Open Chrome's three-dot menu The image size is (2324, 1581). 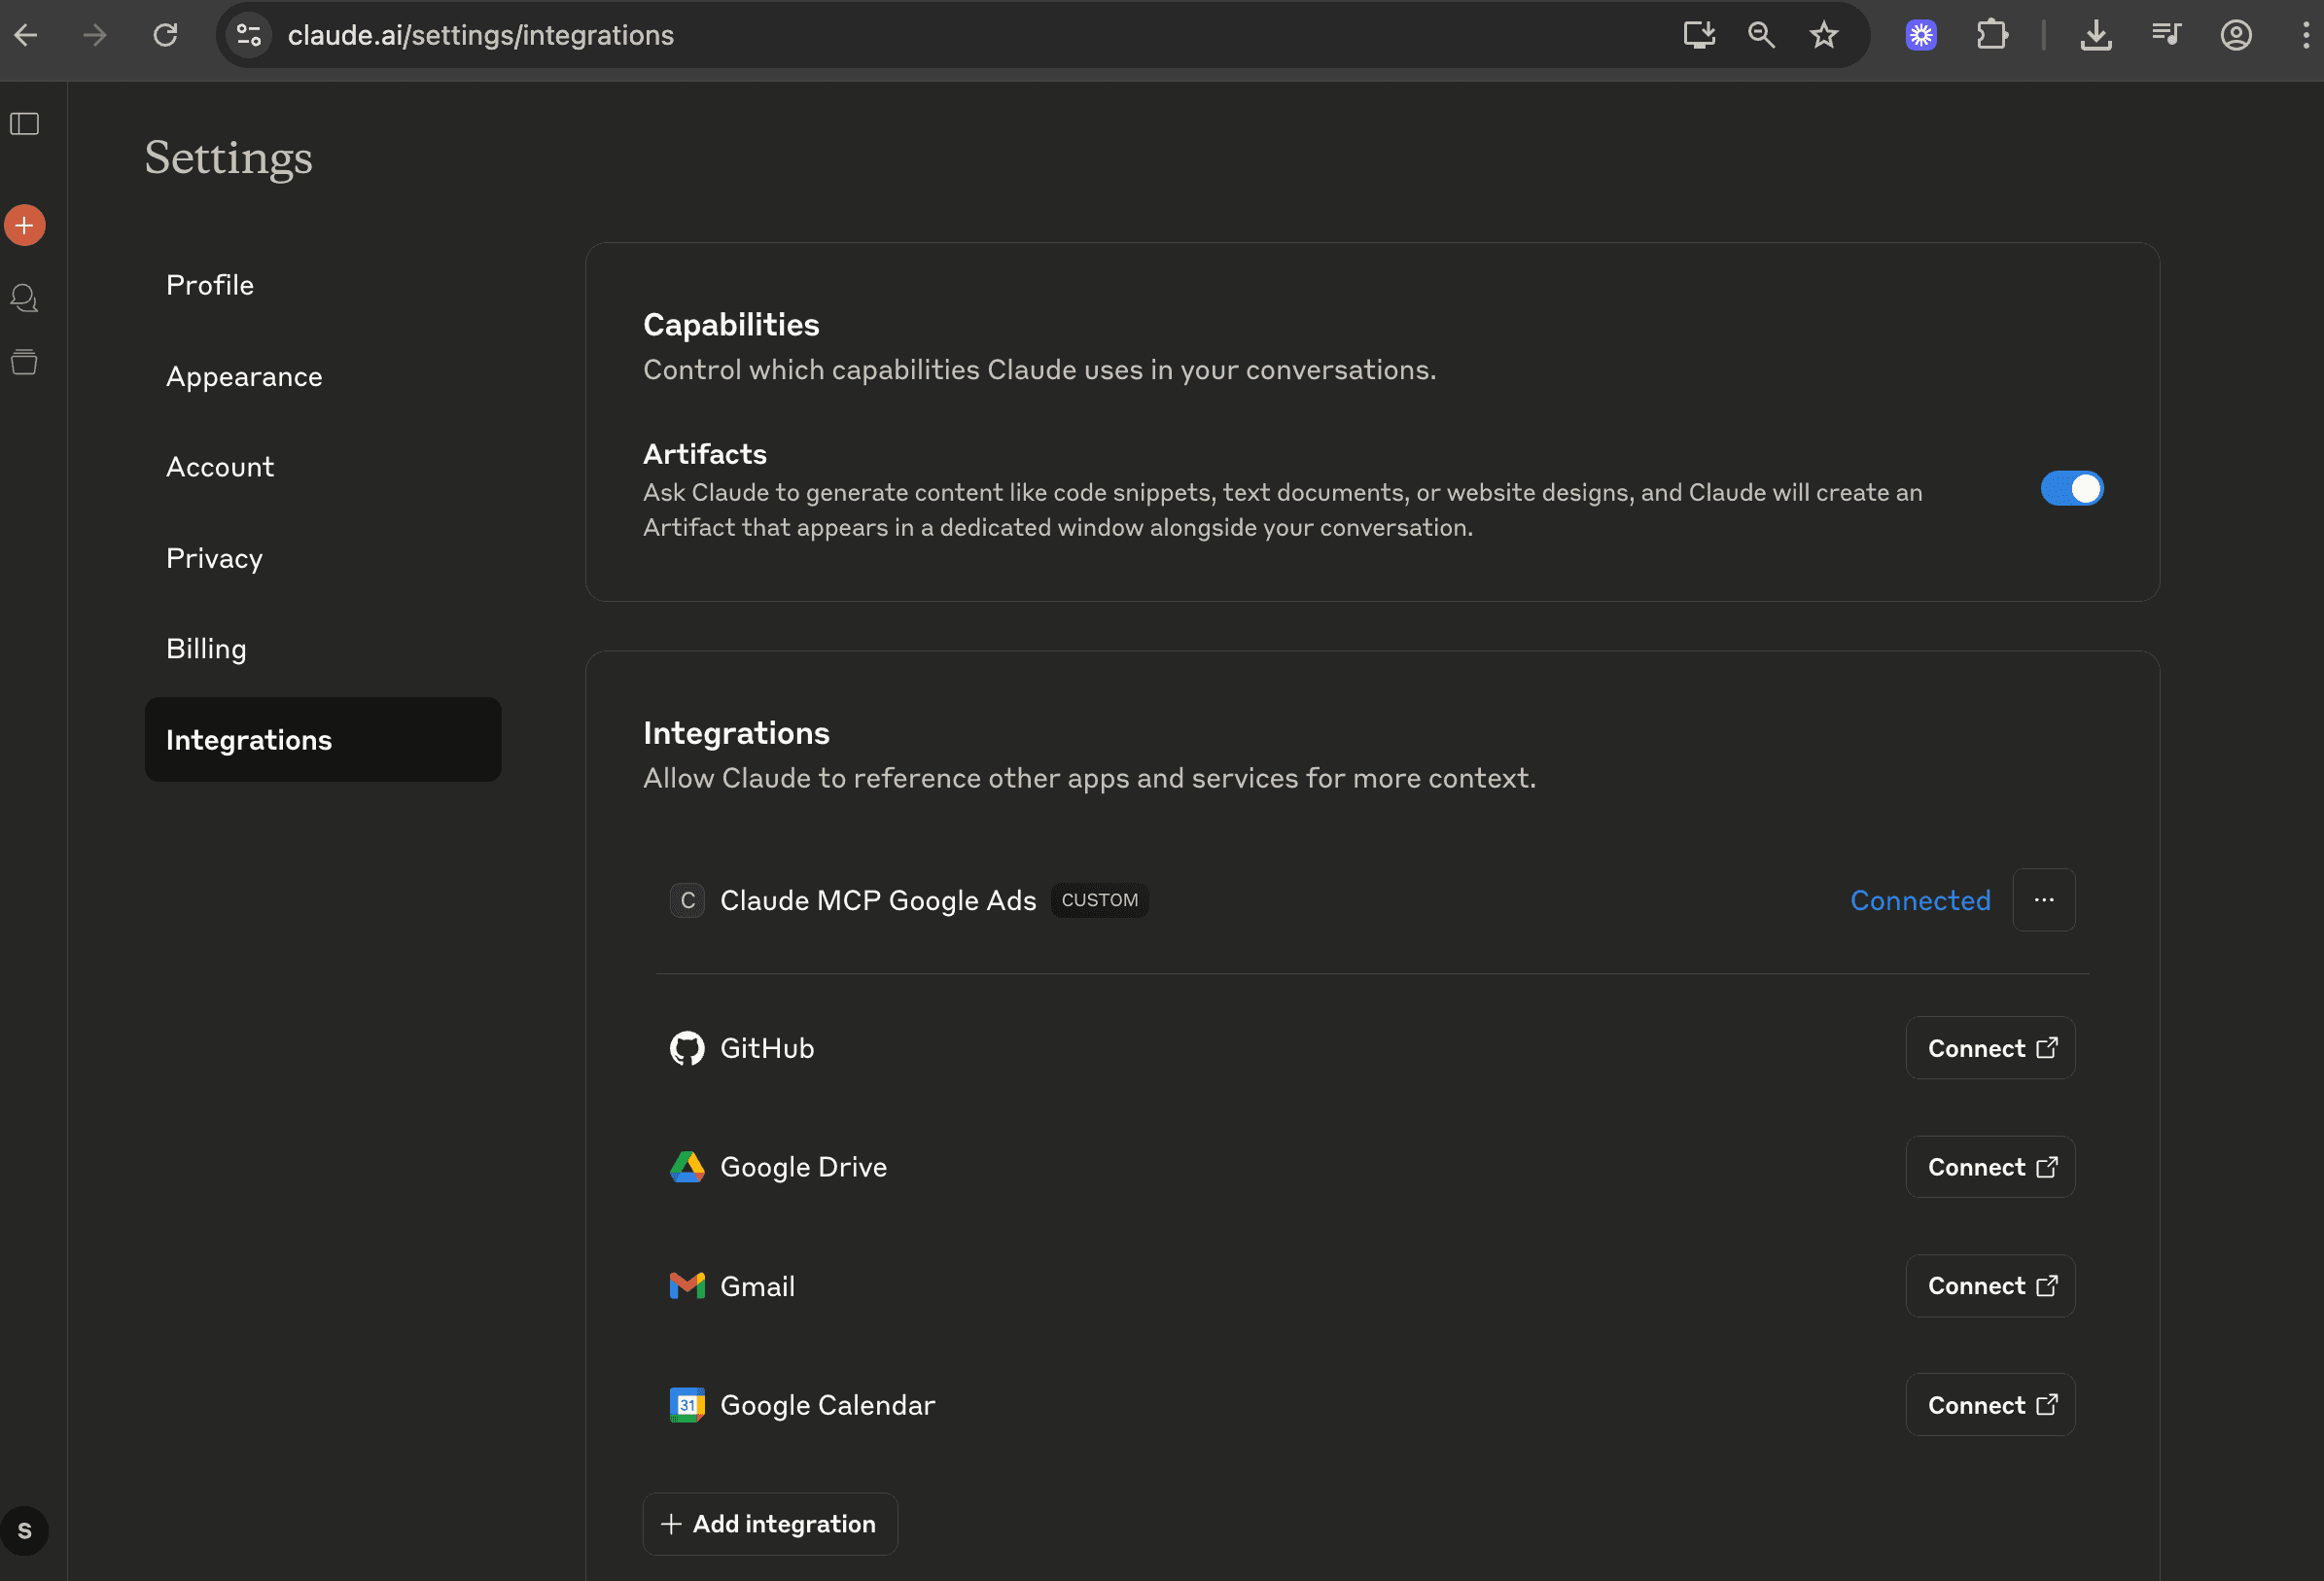pyautogui.click(x=2305, y=35)
